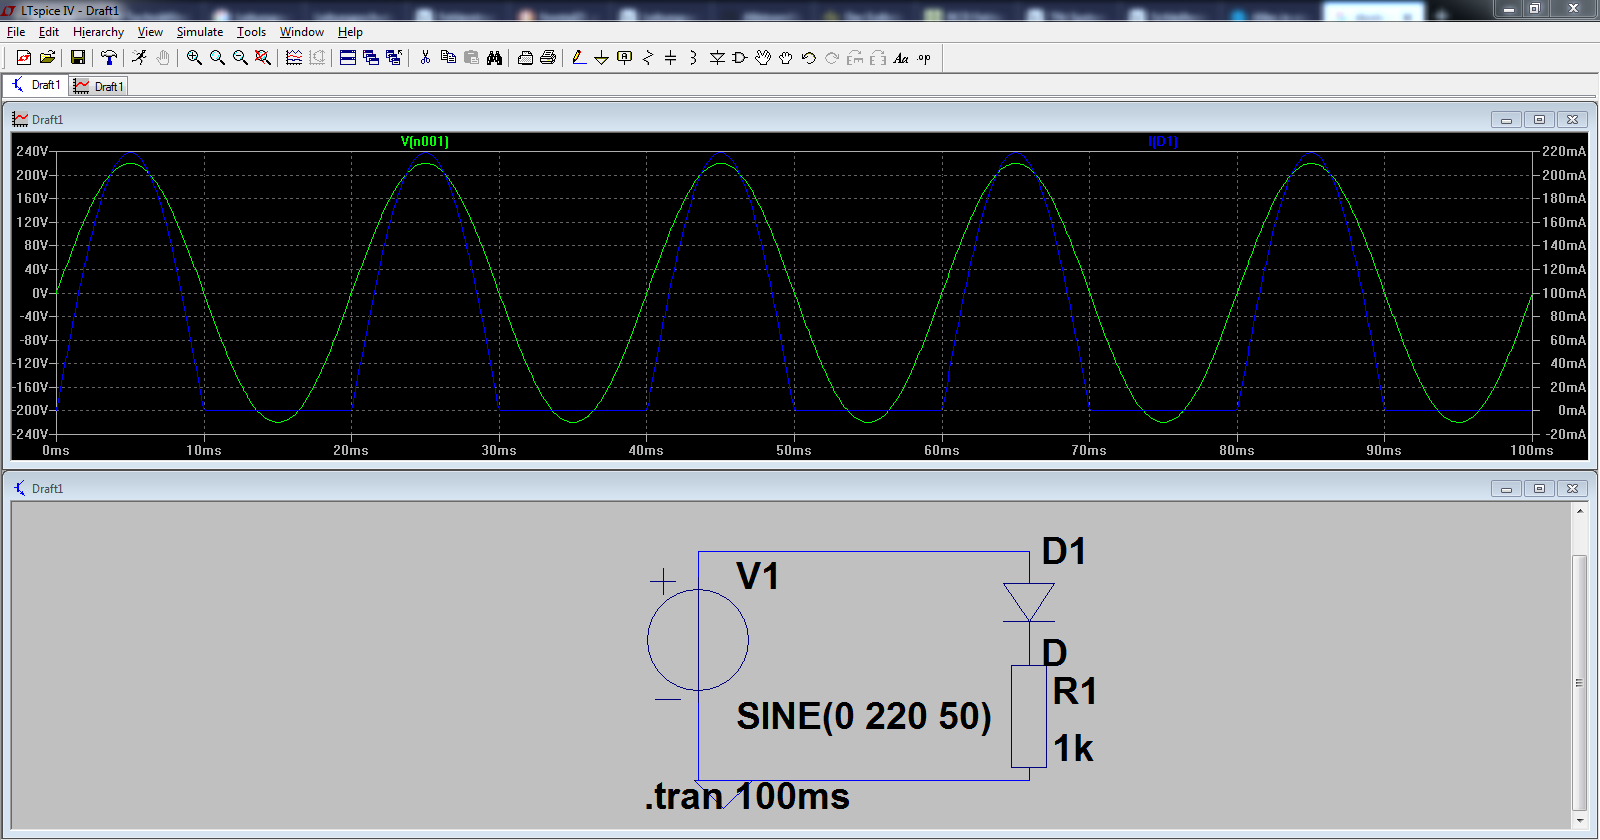1600x840 pixels.
Task: Click the Print icon
Action: pos(548,58)
